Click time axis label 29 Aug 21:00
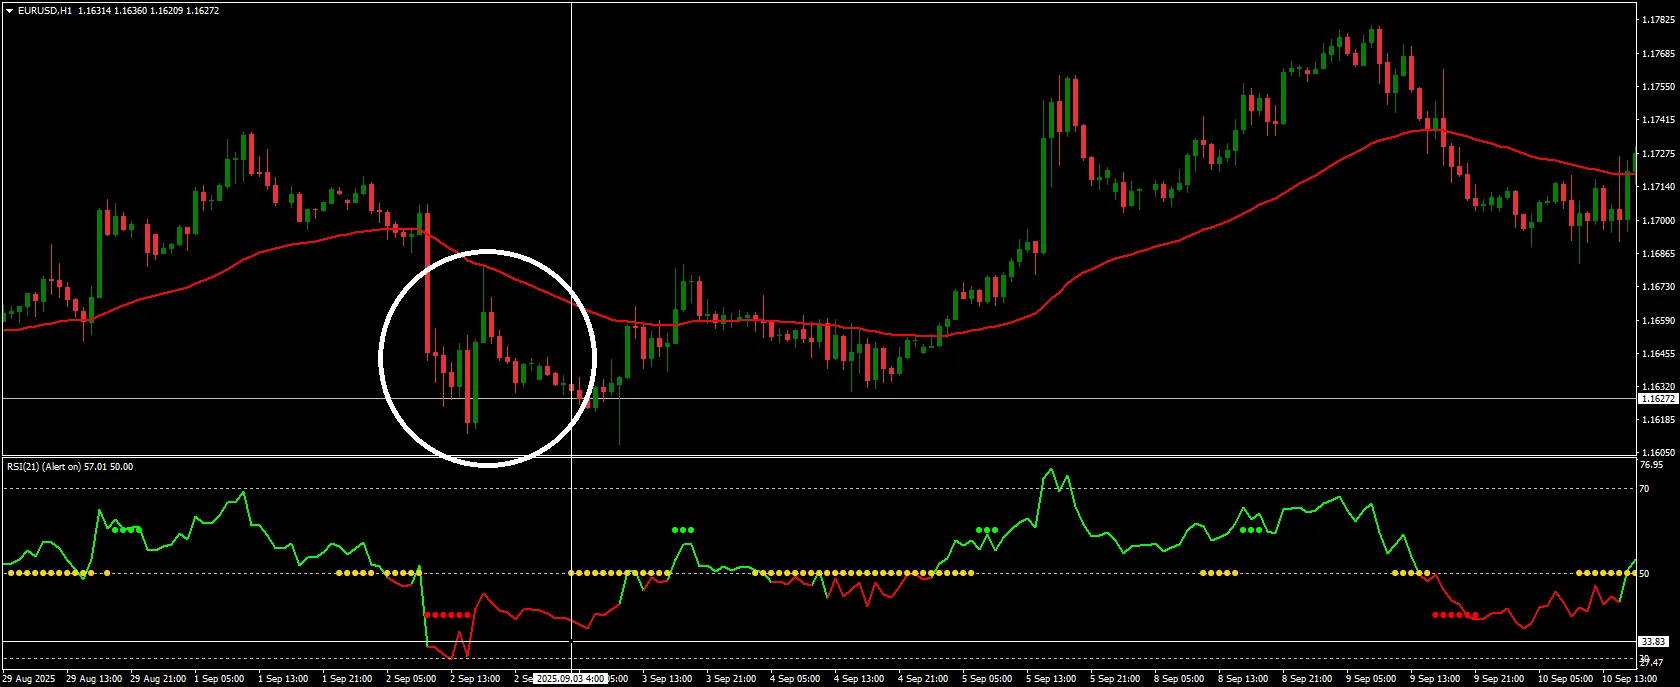This screenshot has height=687, width=1680. [158, 679]
